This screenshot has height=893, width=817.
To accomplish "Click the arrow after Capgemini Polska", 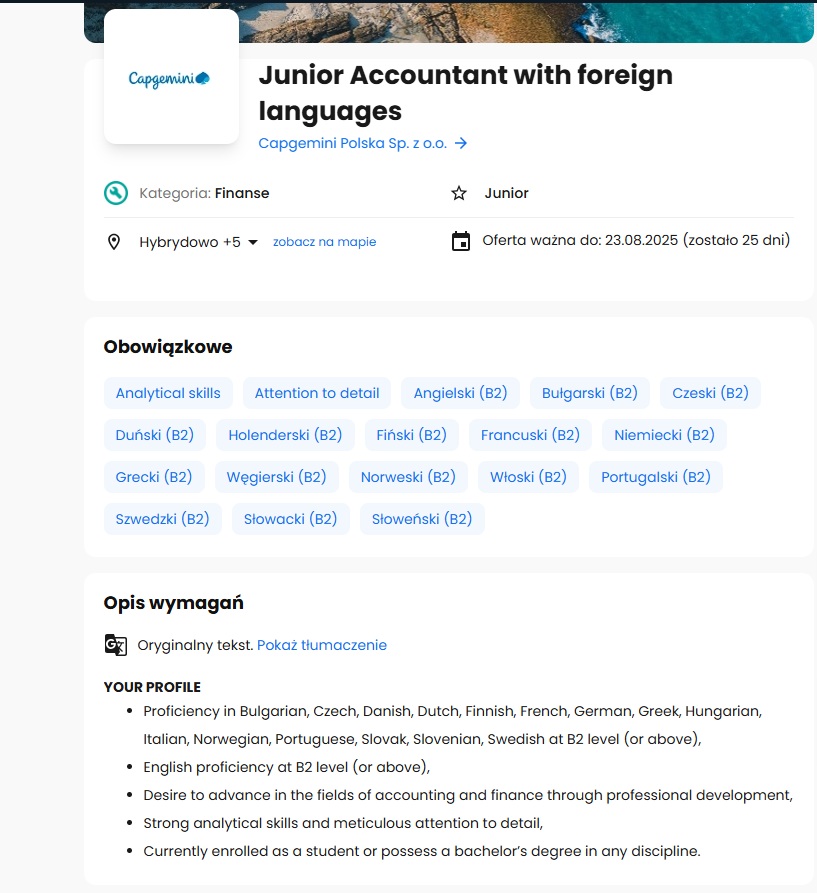I will click(x=461, y=143).
